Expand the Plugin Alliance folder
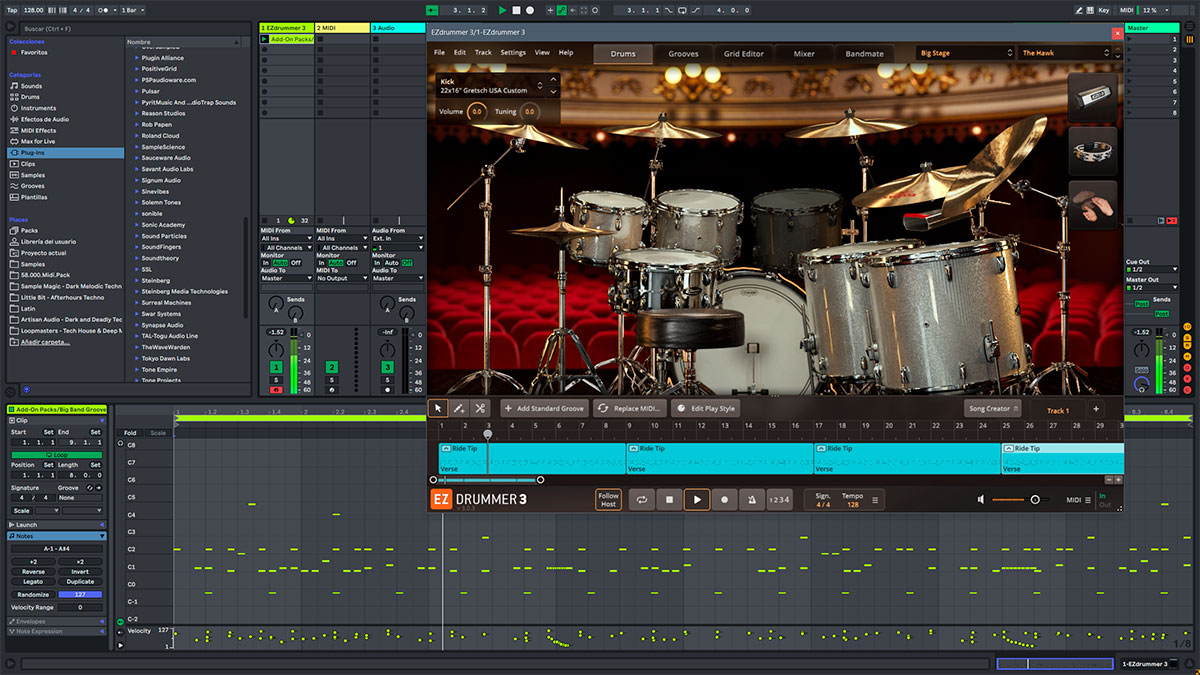The width and height of the screenshot is (1200, 675). pyautogui.click(x=137, y=58)
